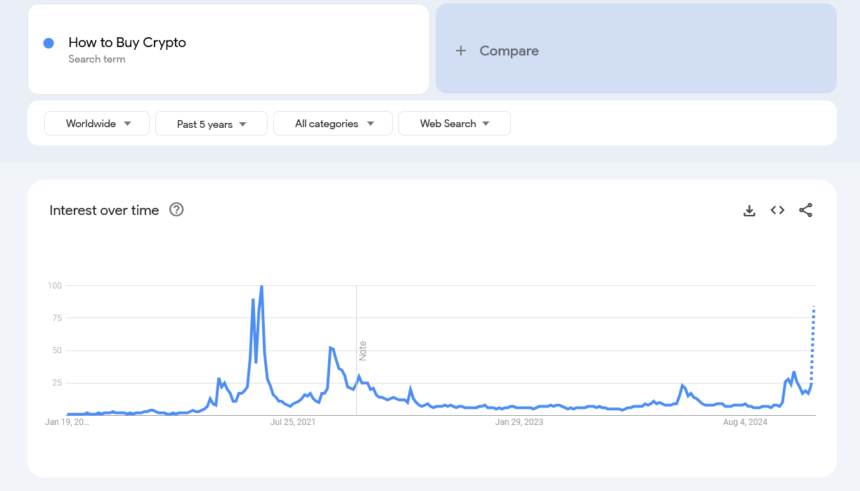Expand the Web Search type dropdown
The height and width of the screenshot is (491, 860).
pyautogui.click(x=454, y=124)
